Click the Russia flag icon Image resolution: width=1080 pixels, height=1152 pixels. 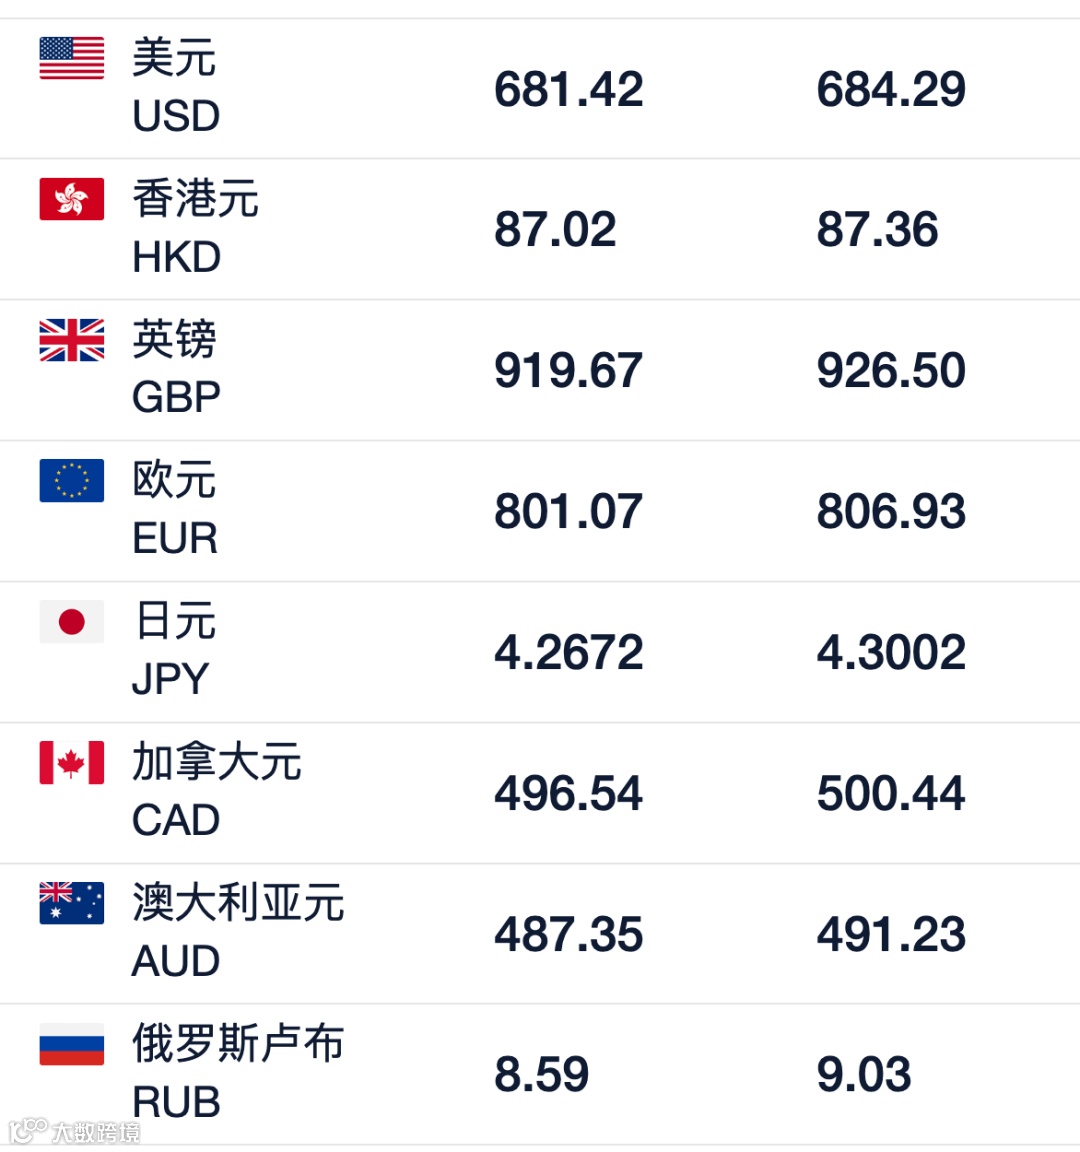click(71, 1044)
